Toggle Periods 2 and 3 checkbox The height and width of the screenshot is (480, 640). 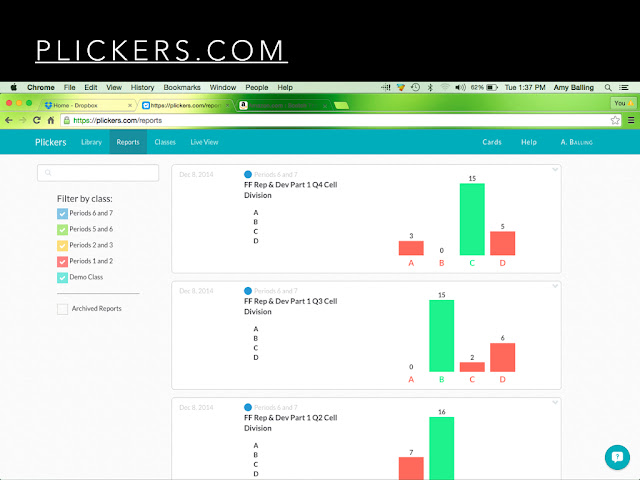click(62, 245)
